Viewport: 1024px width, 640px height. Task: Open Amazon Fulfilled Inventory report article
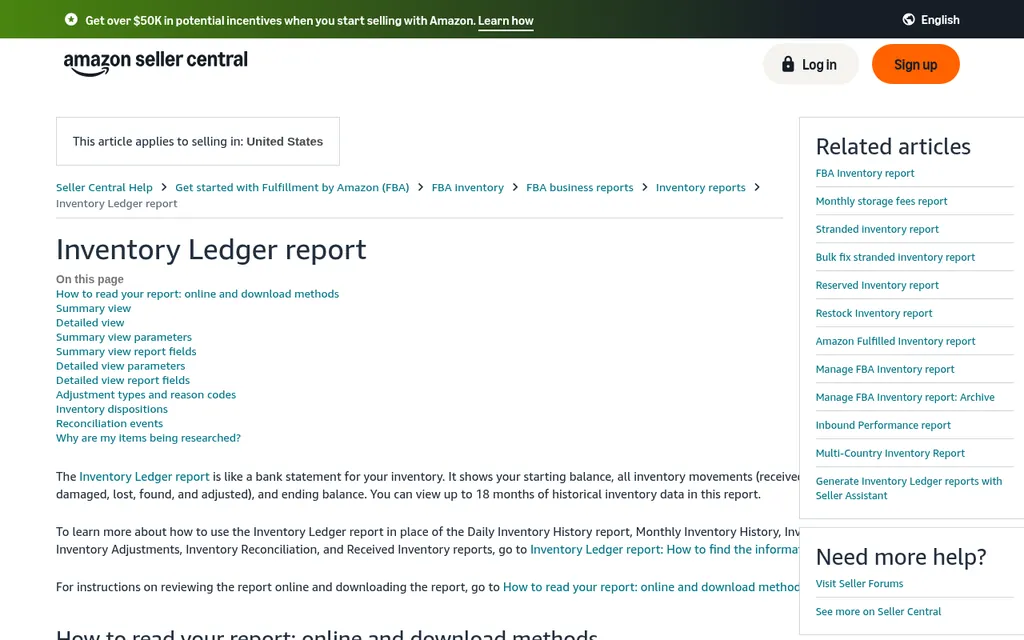pyautogui.click(x=895, y=342)
